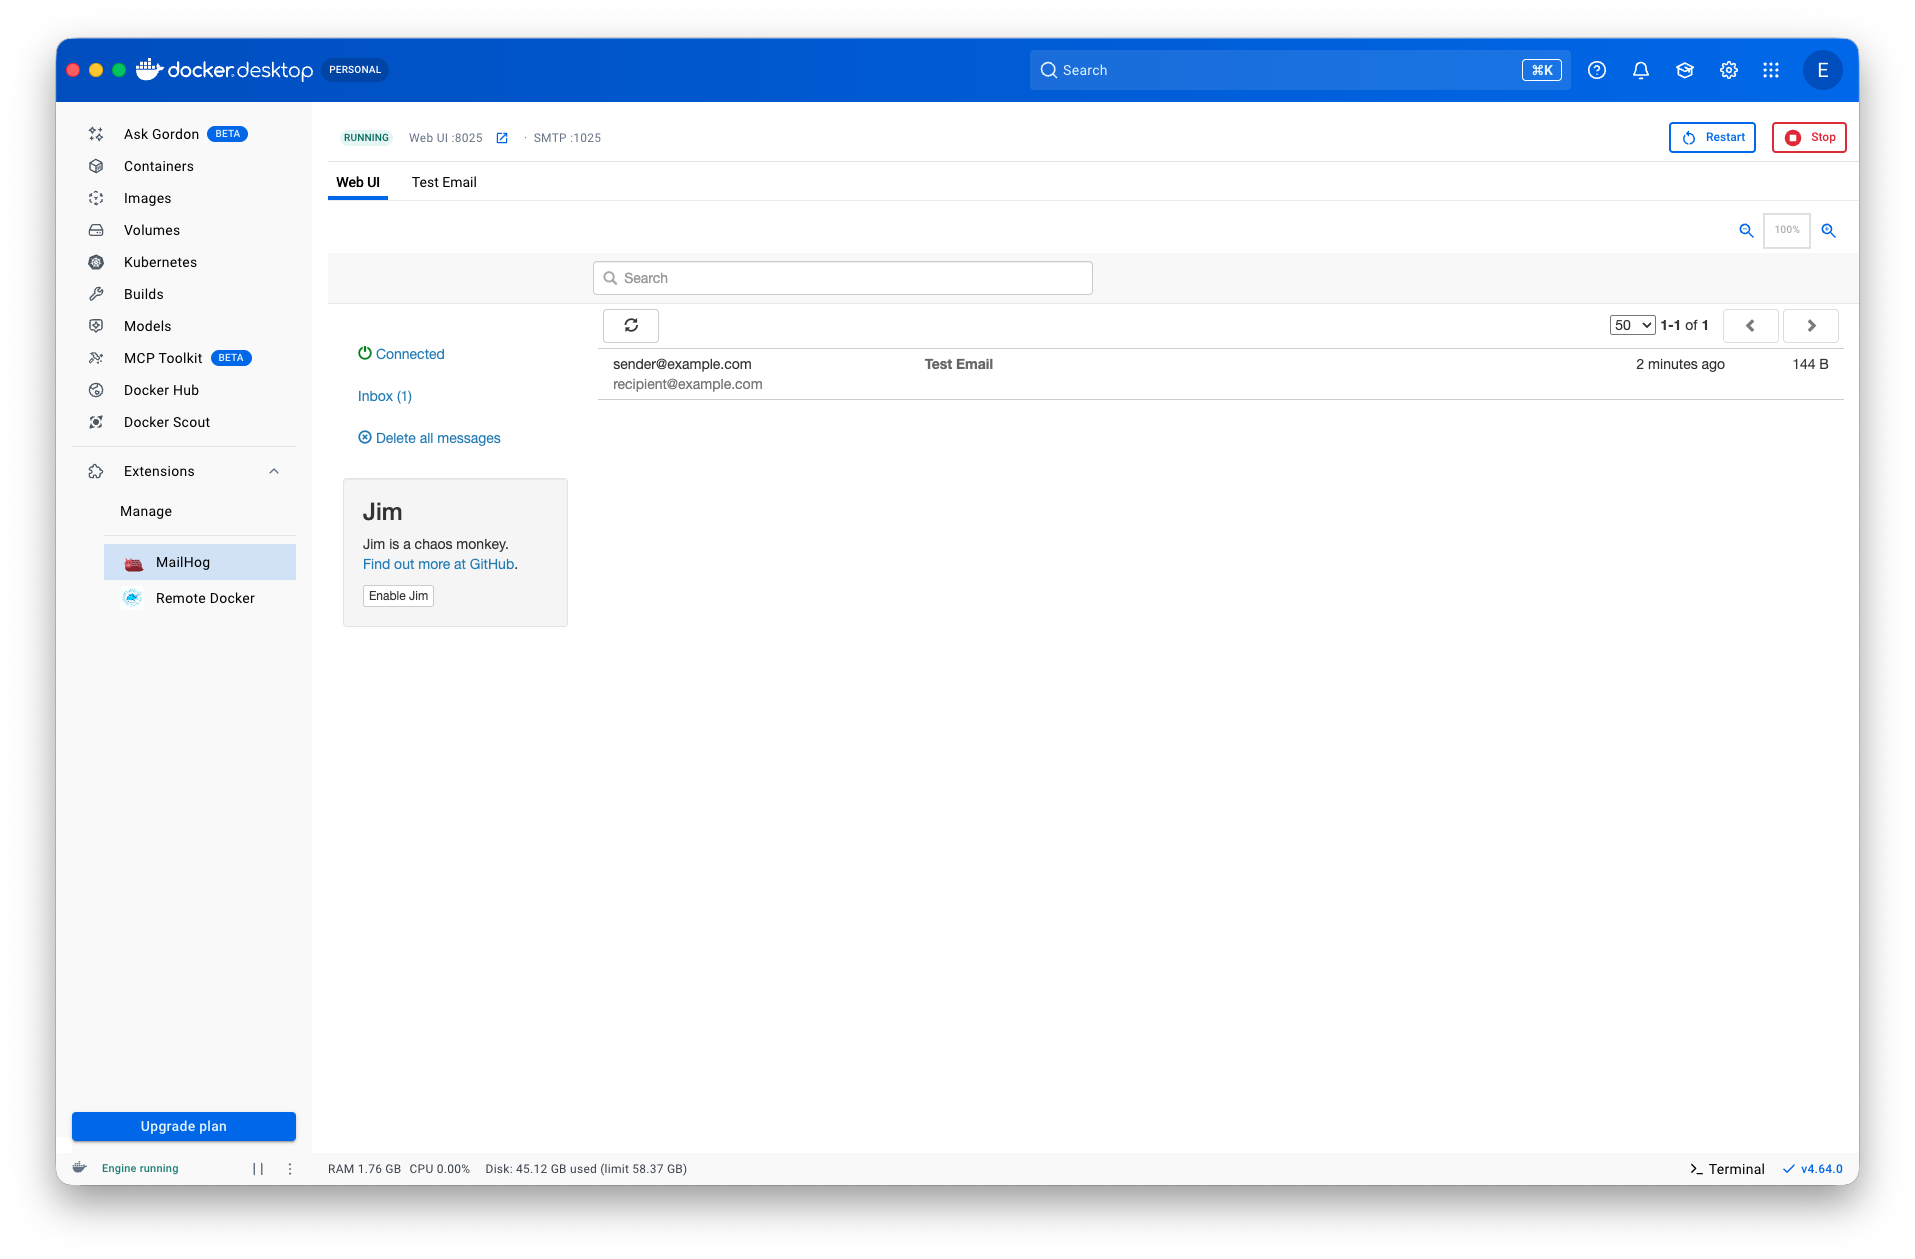Select Containers in the sidebar
The height and width of the screenshot is (1259, 1915).
point(158,166)
